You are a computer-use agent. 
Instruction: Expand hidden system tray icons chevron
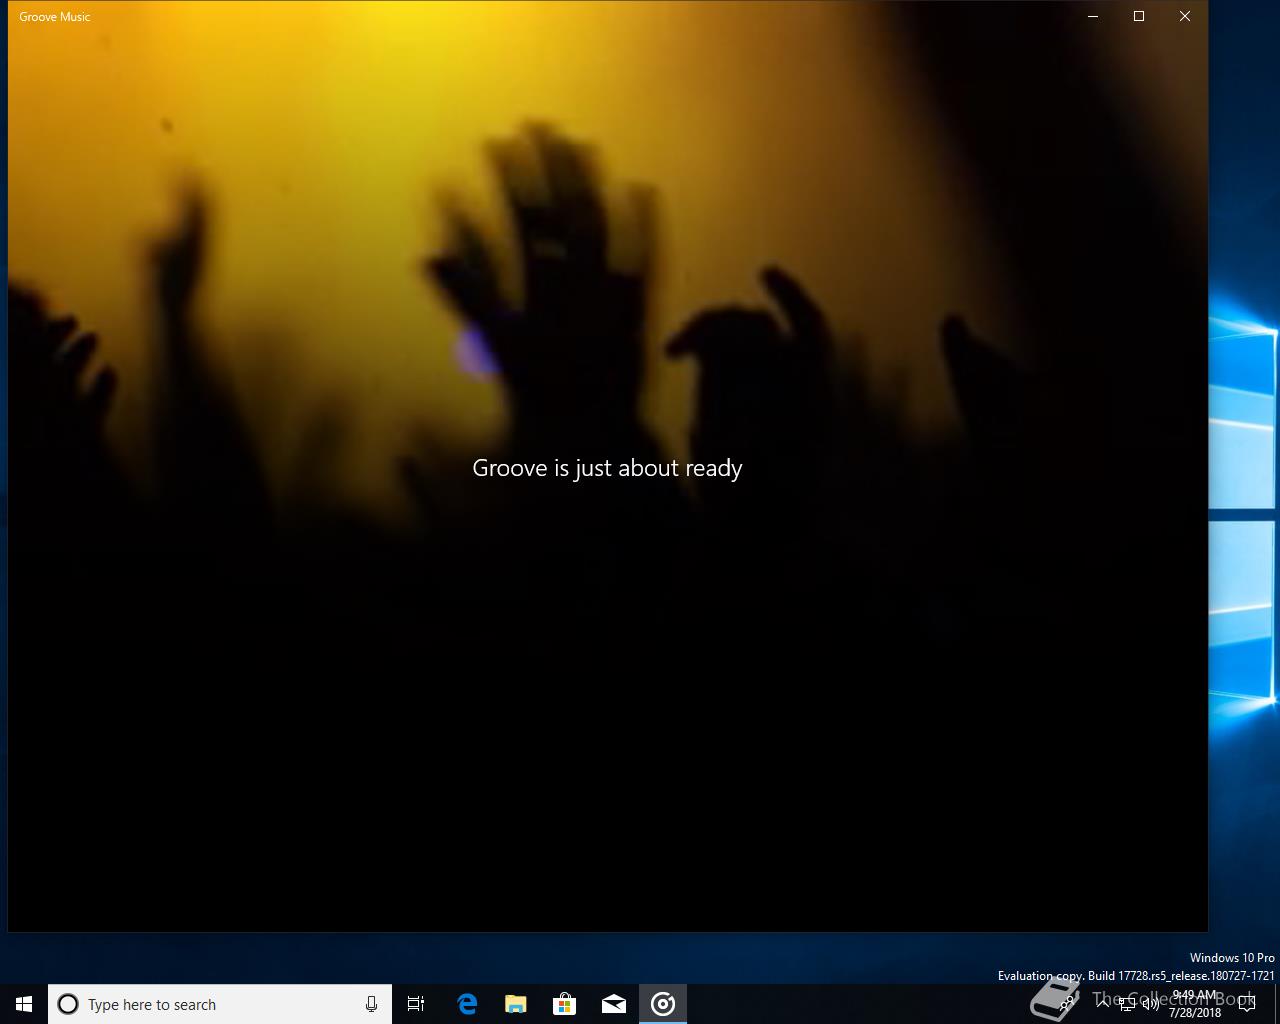click(x=1103, y=1004)
